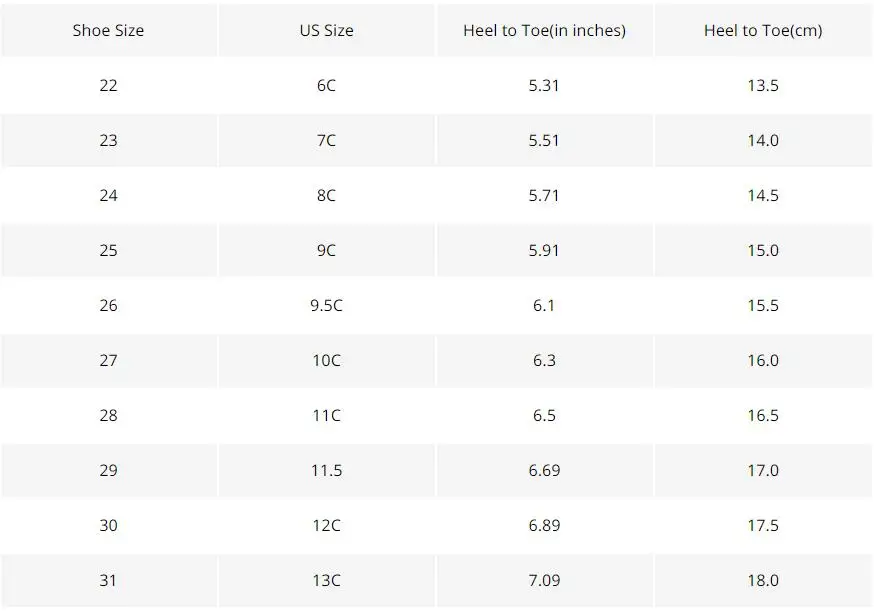
Task: Select shoe size 29 cell
Action: (x=108, y=470)
